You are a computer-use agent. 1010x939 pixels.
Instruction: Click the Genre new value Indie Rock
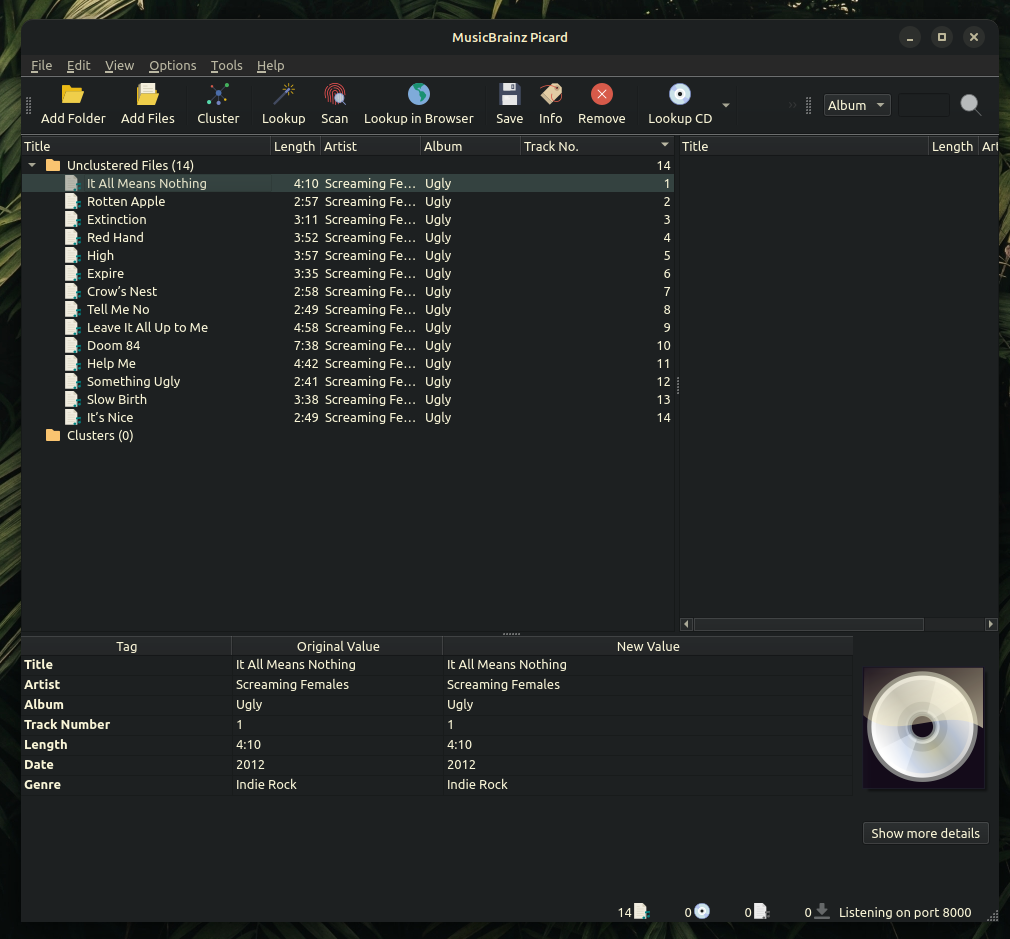pyautogui.click(x=477, y=784)
